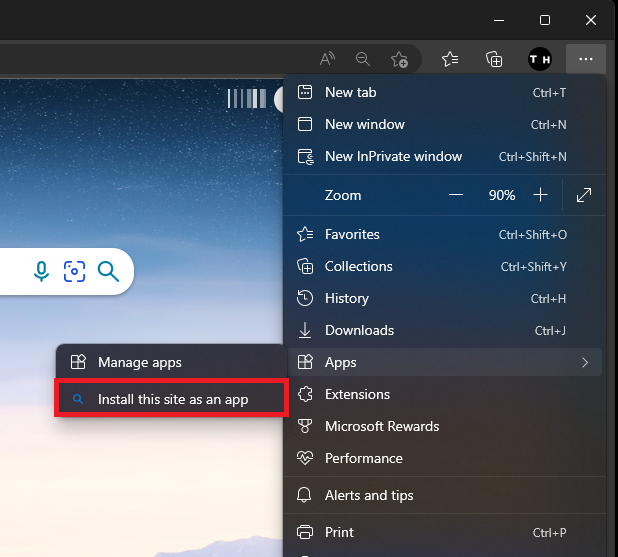Minimize the browser window
Screen dimensions: 618x557
click(499, 20)
